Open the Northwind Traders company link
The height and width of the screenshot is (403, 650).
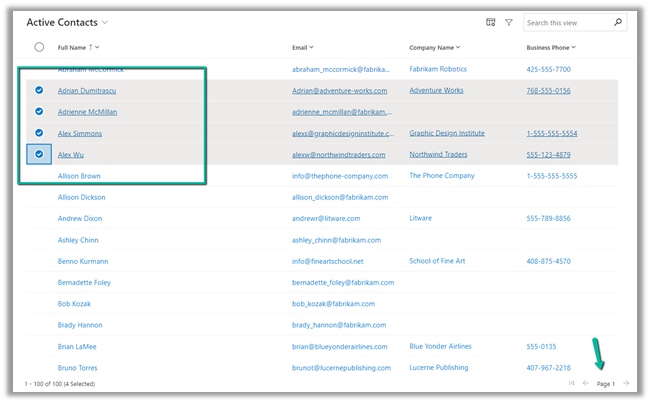436,155
